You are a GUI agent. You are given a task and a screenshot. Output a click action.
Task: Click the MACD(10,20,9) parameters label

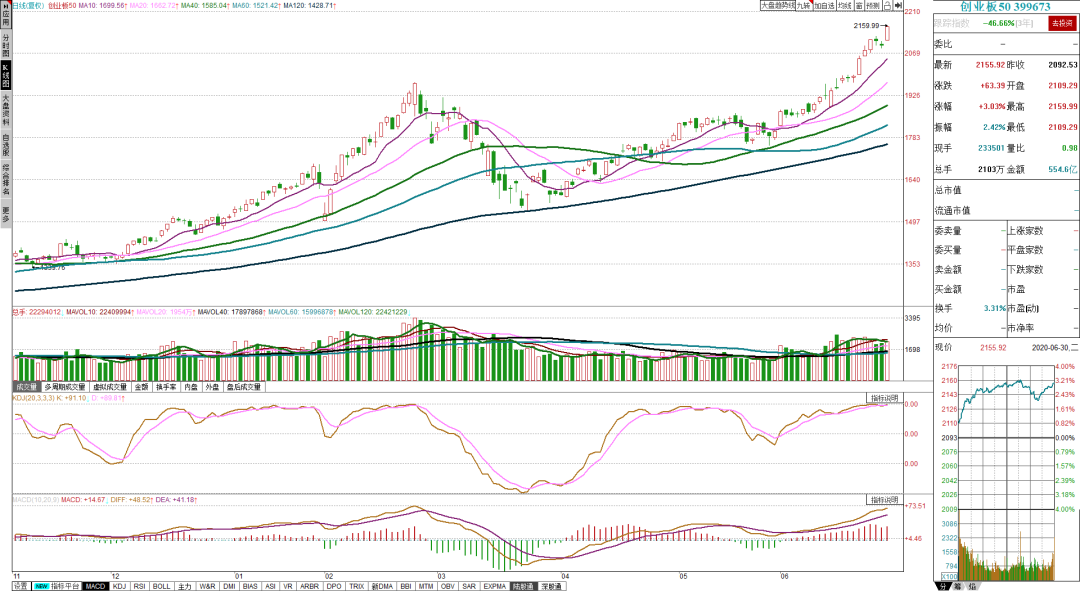coord(36,499)
